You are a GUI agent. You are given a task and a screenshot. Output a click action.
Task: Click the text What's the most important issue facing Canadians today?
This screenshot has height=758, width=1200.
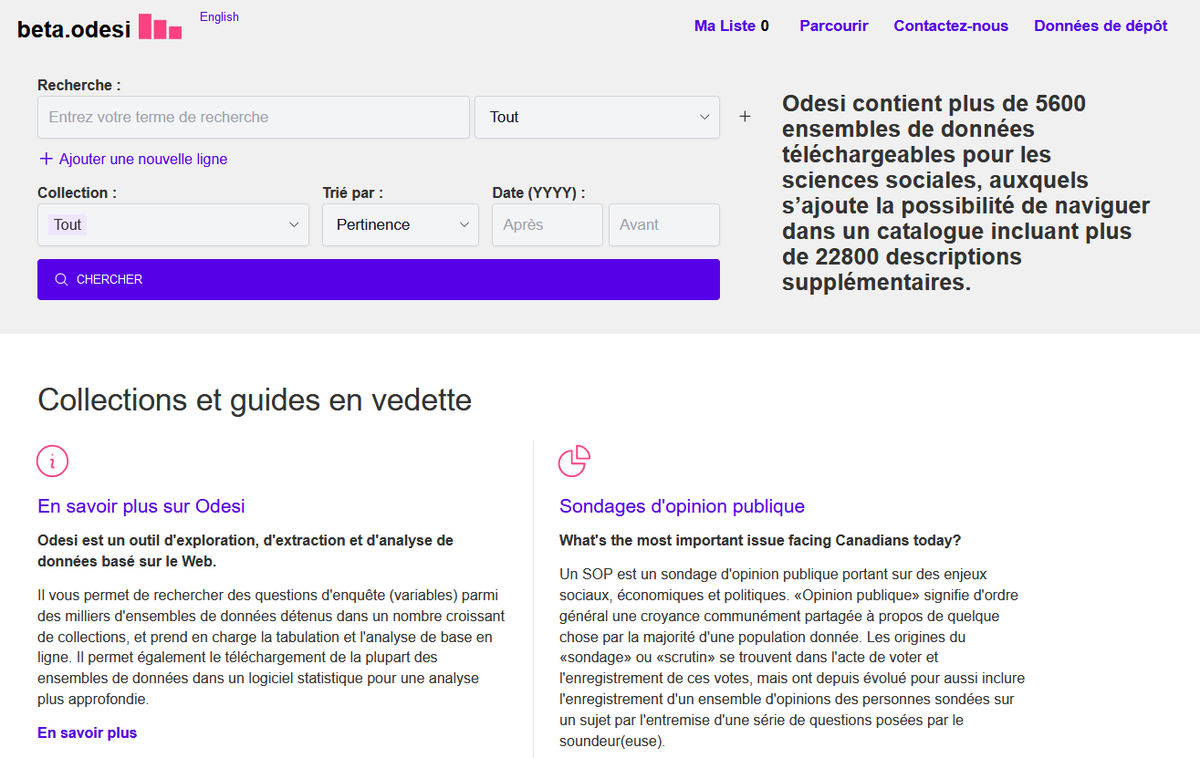coord(760,540)
